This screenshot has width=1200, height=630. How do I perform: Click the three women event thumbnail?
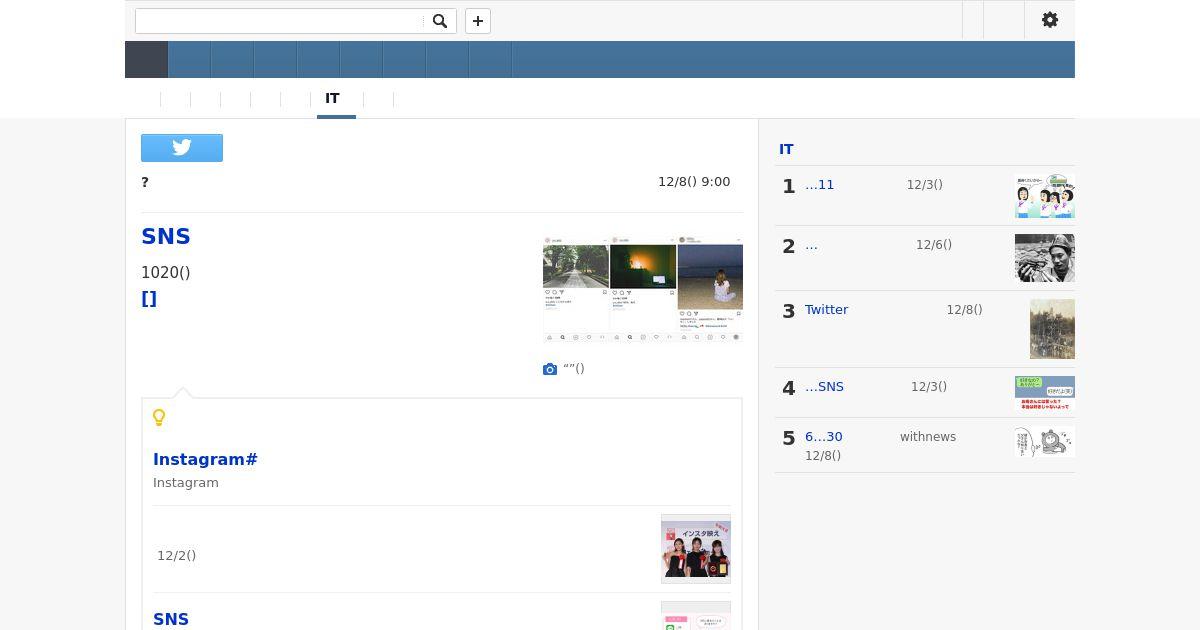pyautogui.click(x=696, y=549)
